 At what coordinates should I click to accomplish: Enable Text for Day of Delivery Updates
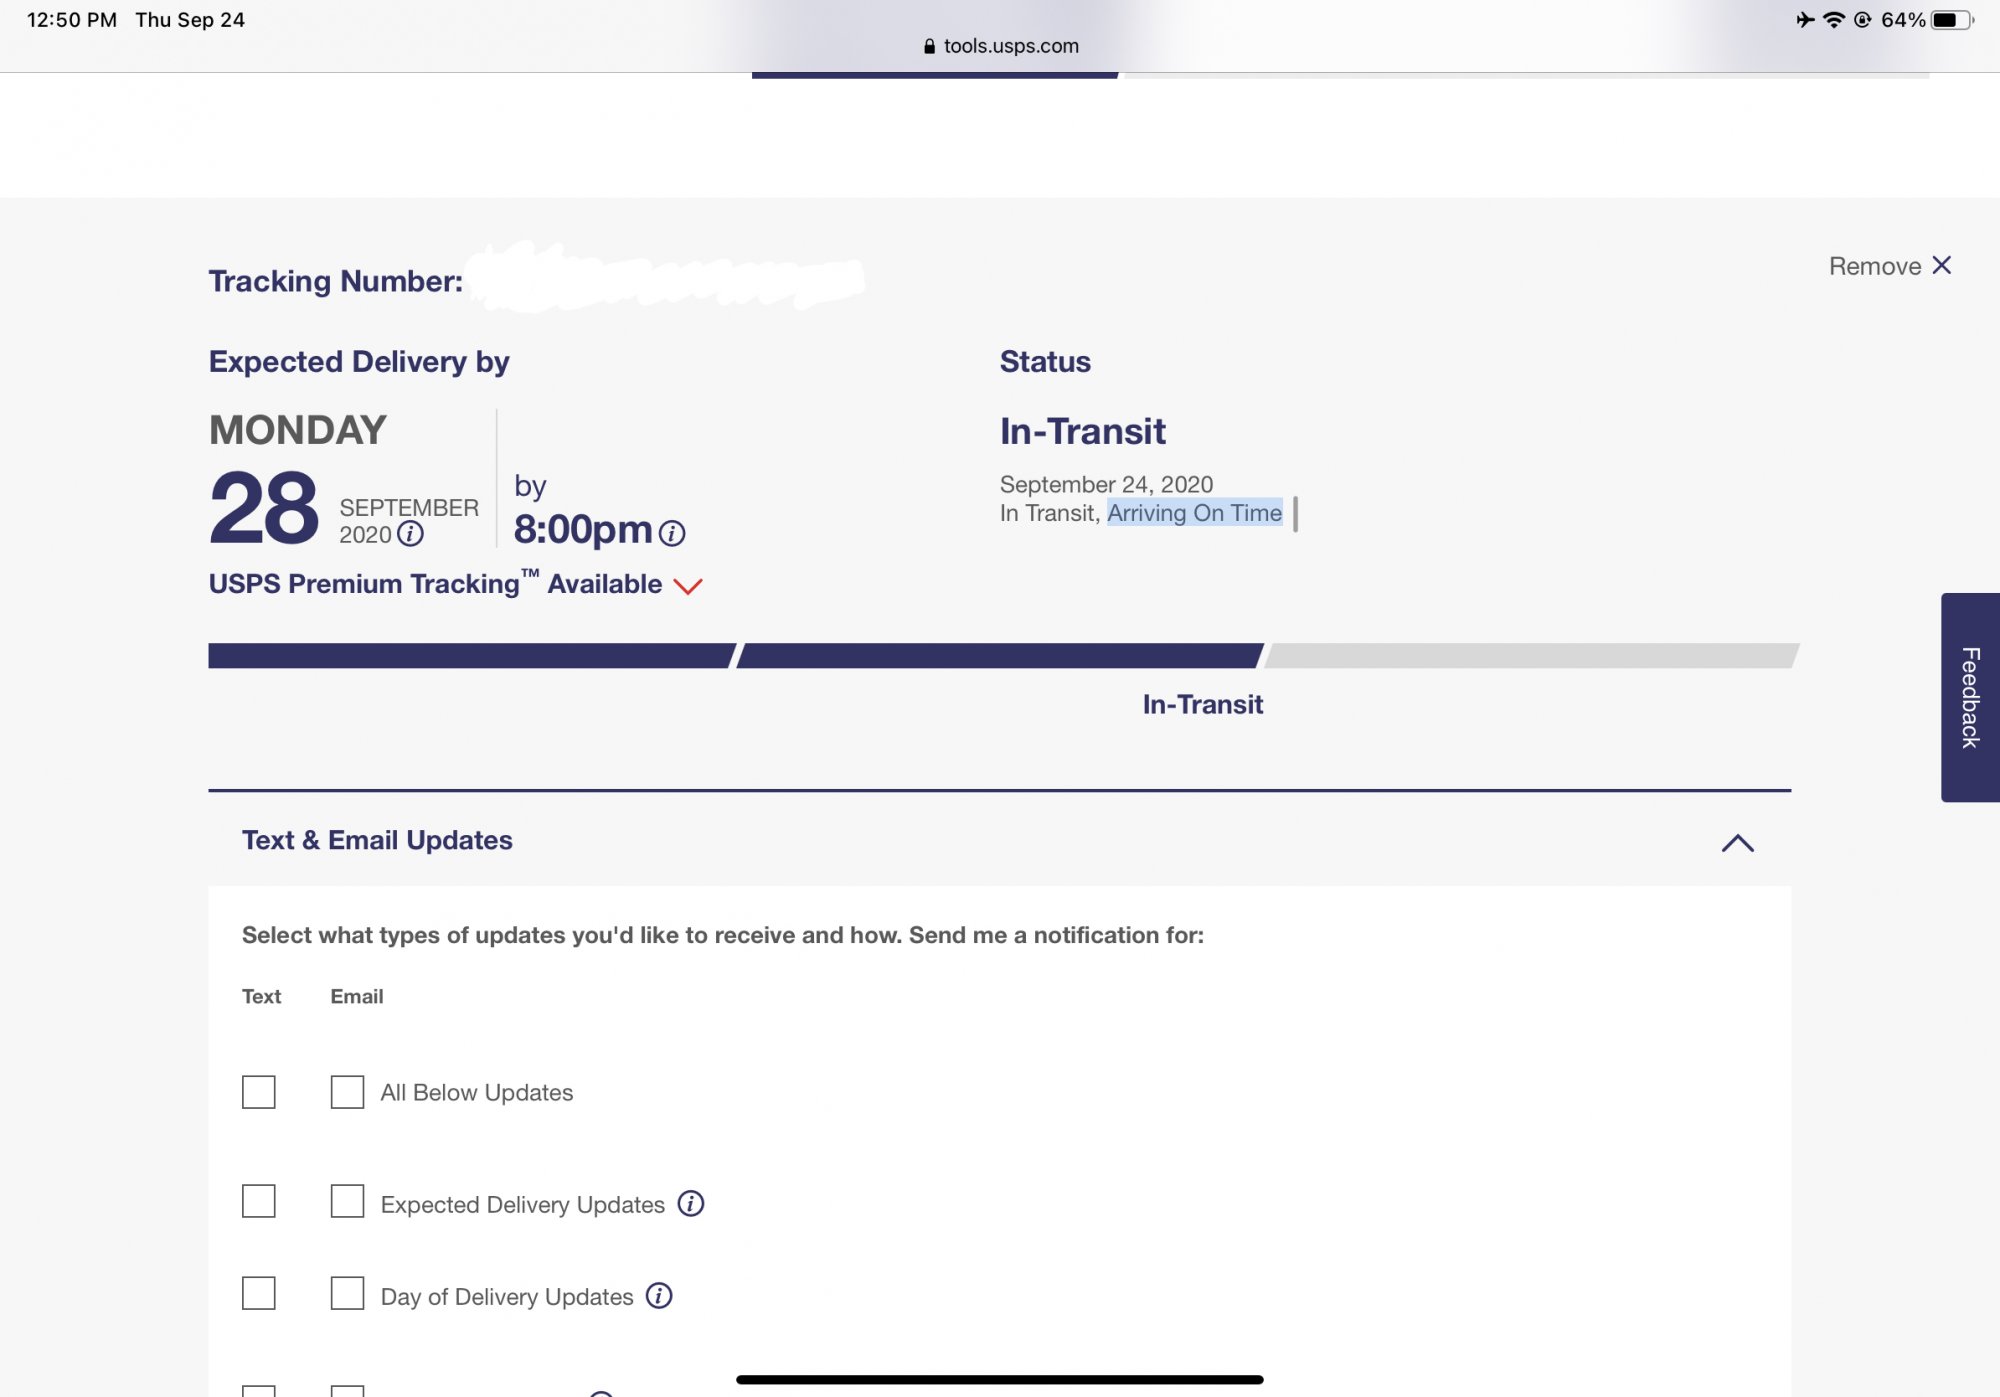(x=259, y=1293)
